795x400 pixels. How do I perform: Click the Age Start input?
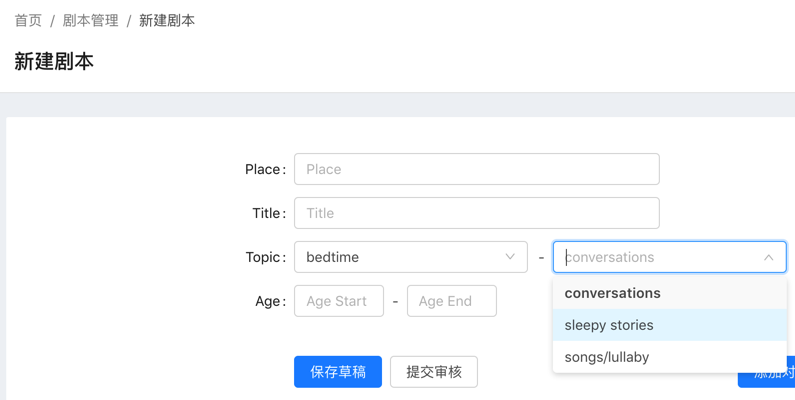339,301
